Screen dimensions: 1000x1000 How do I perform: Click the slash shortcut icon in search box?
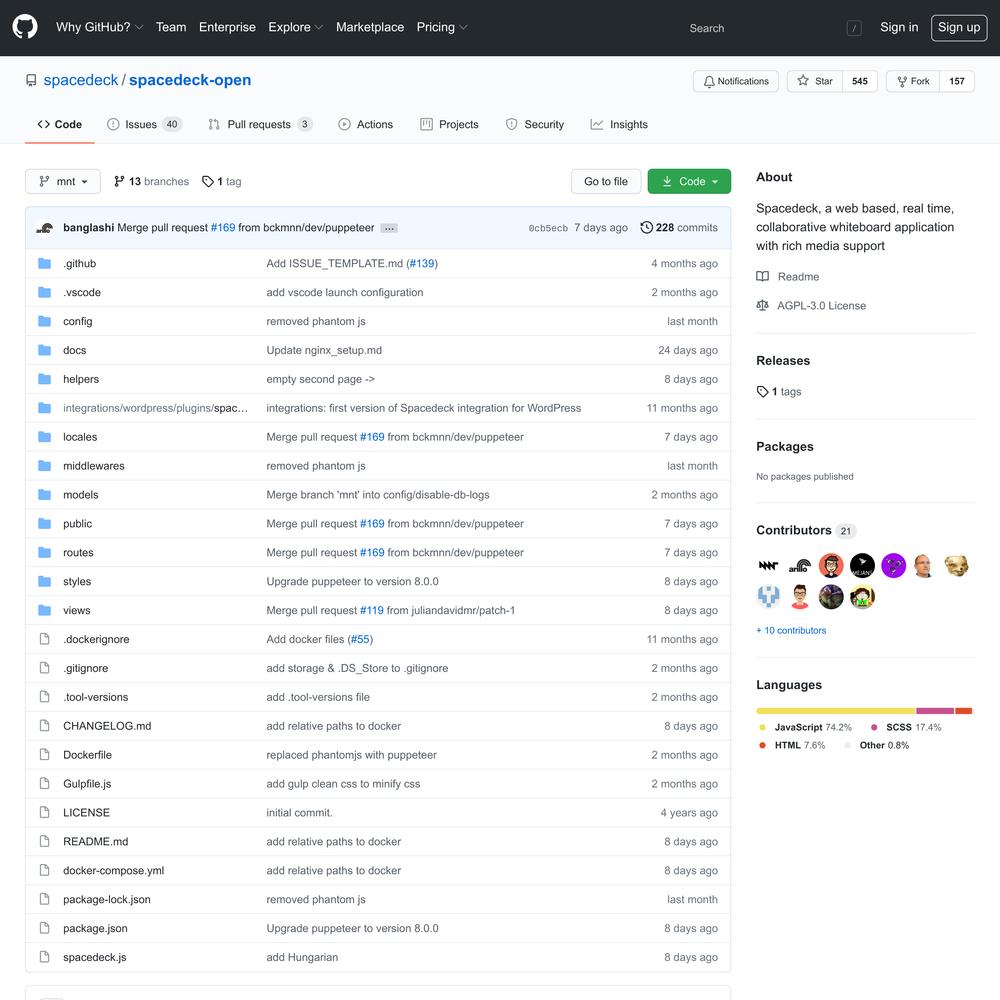click(x=854, y=28)
